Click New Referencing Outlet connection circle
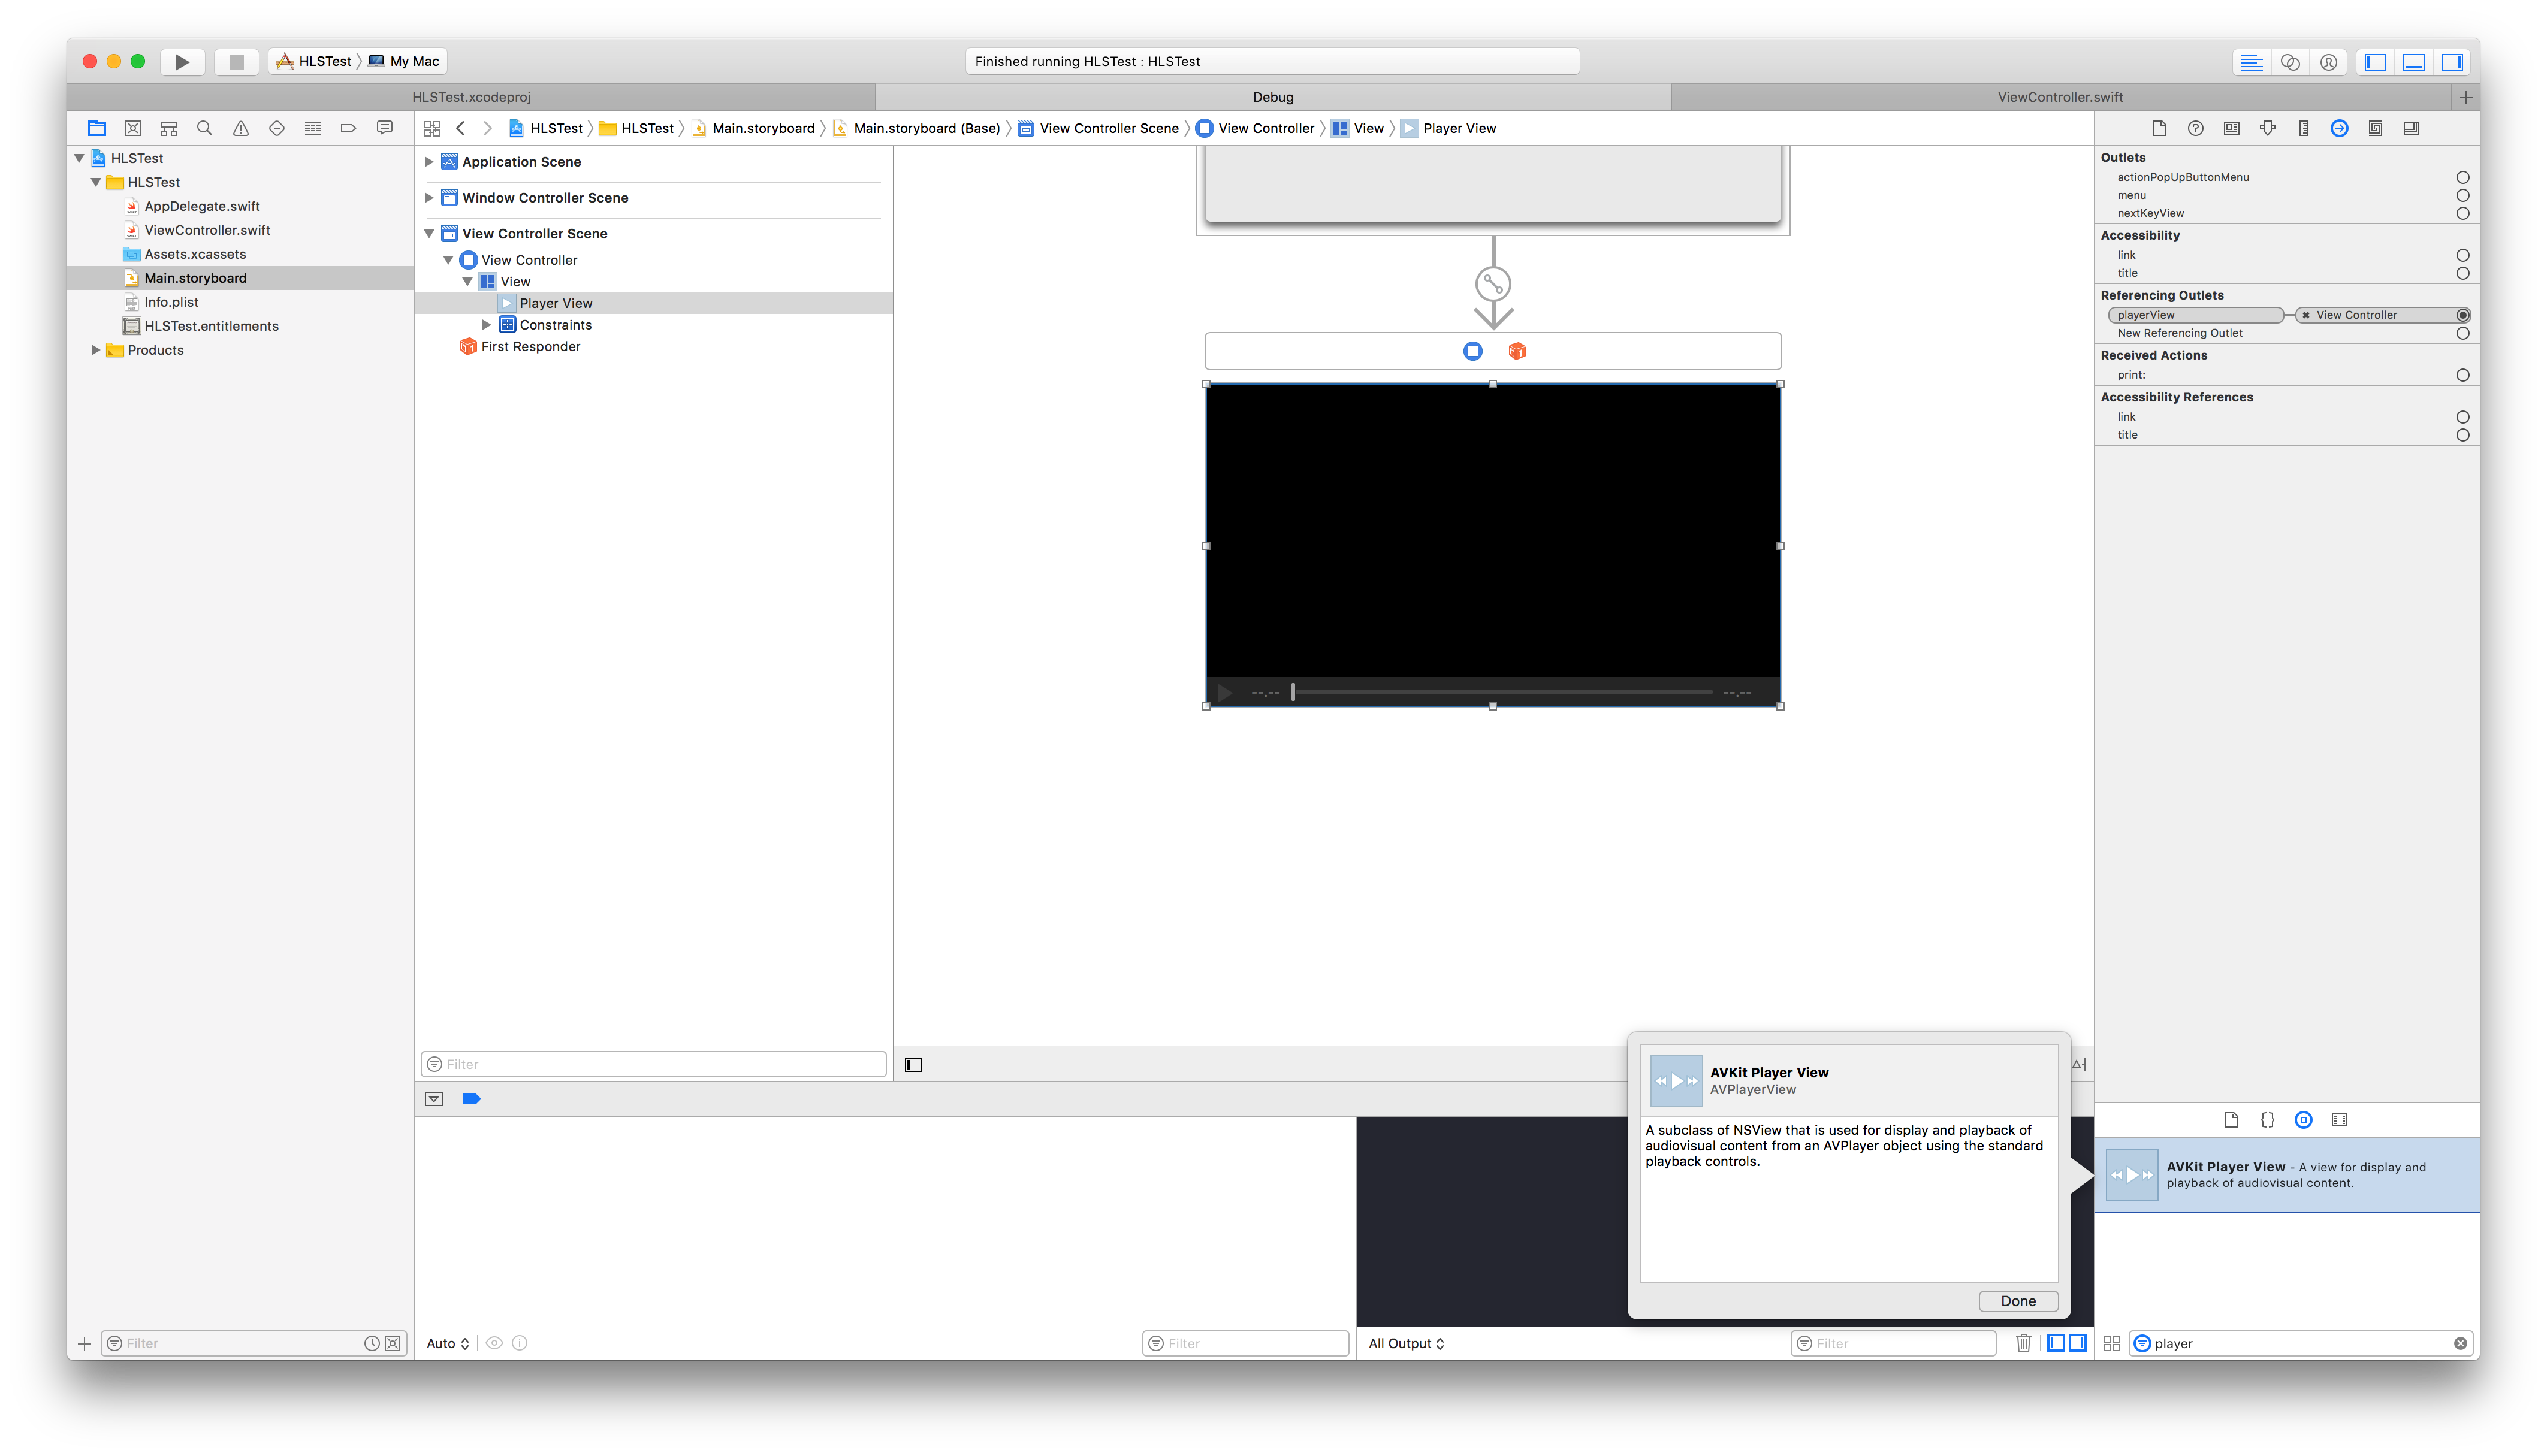2547x1456 pixels. tap(2462, 333)
